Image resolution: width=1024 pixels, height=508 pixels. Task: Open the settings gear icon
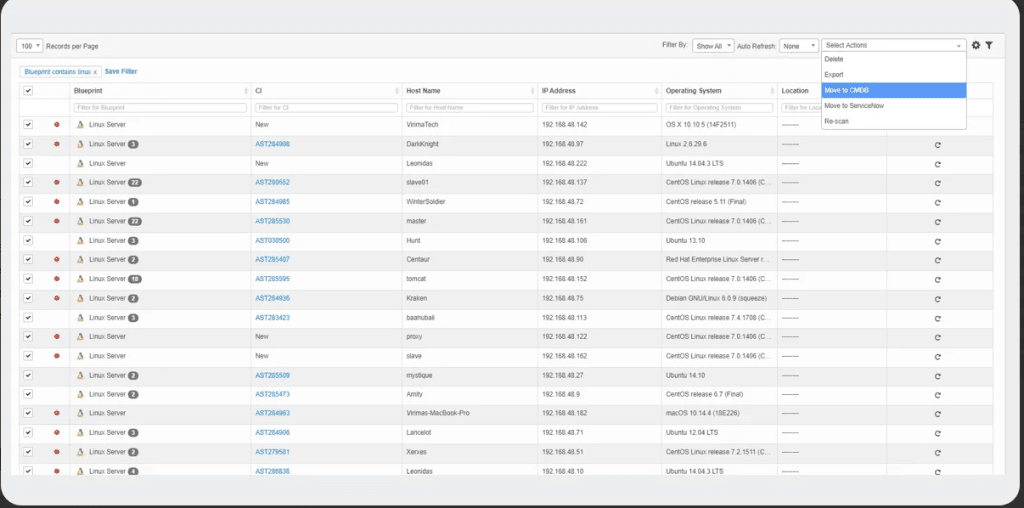(976, 45)
